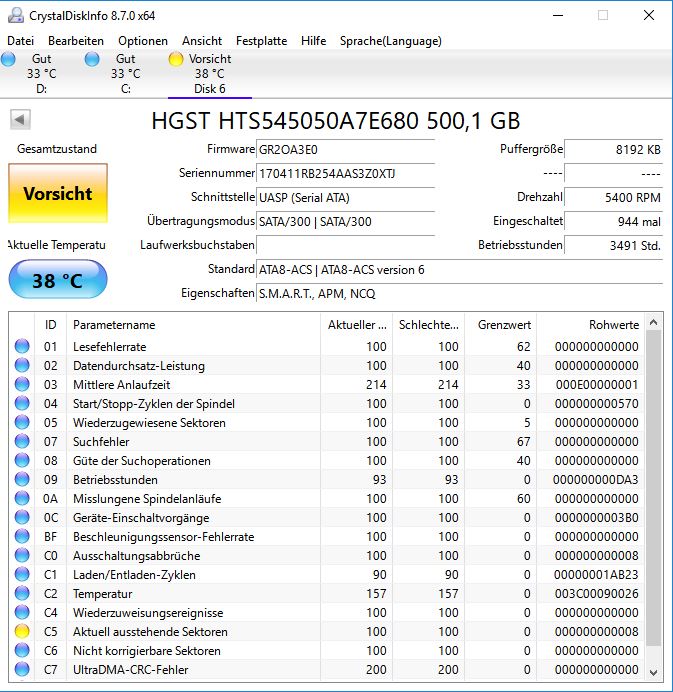Open the Sprache(Language) menu

391,41
